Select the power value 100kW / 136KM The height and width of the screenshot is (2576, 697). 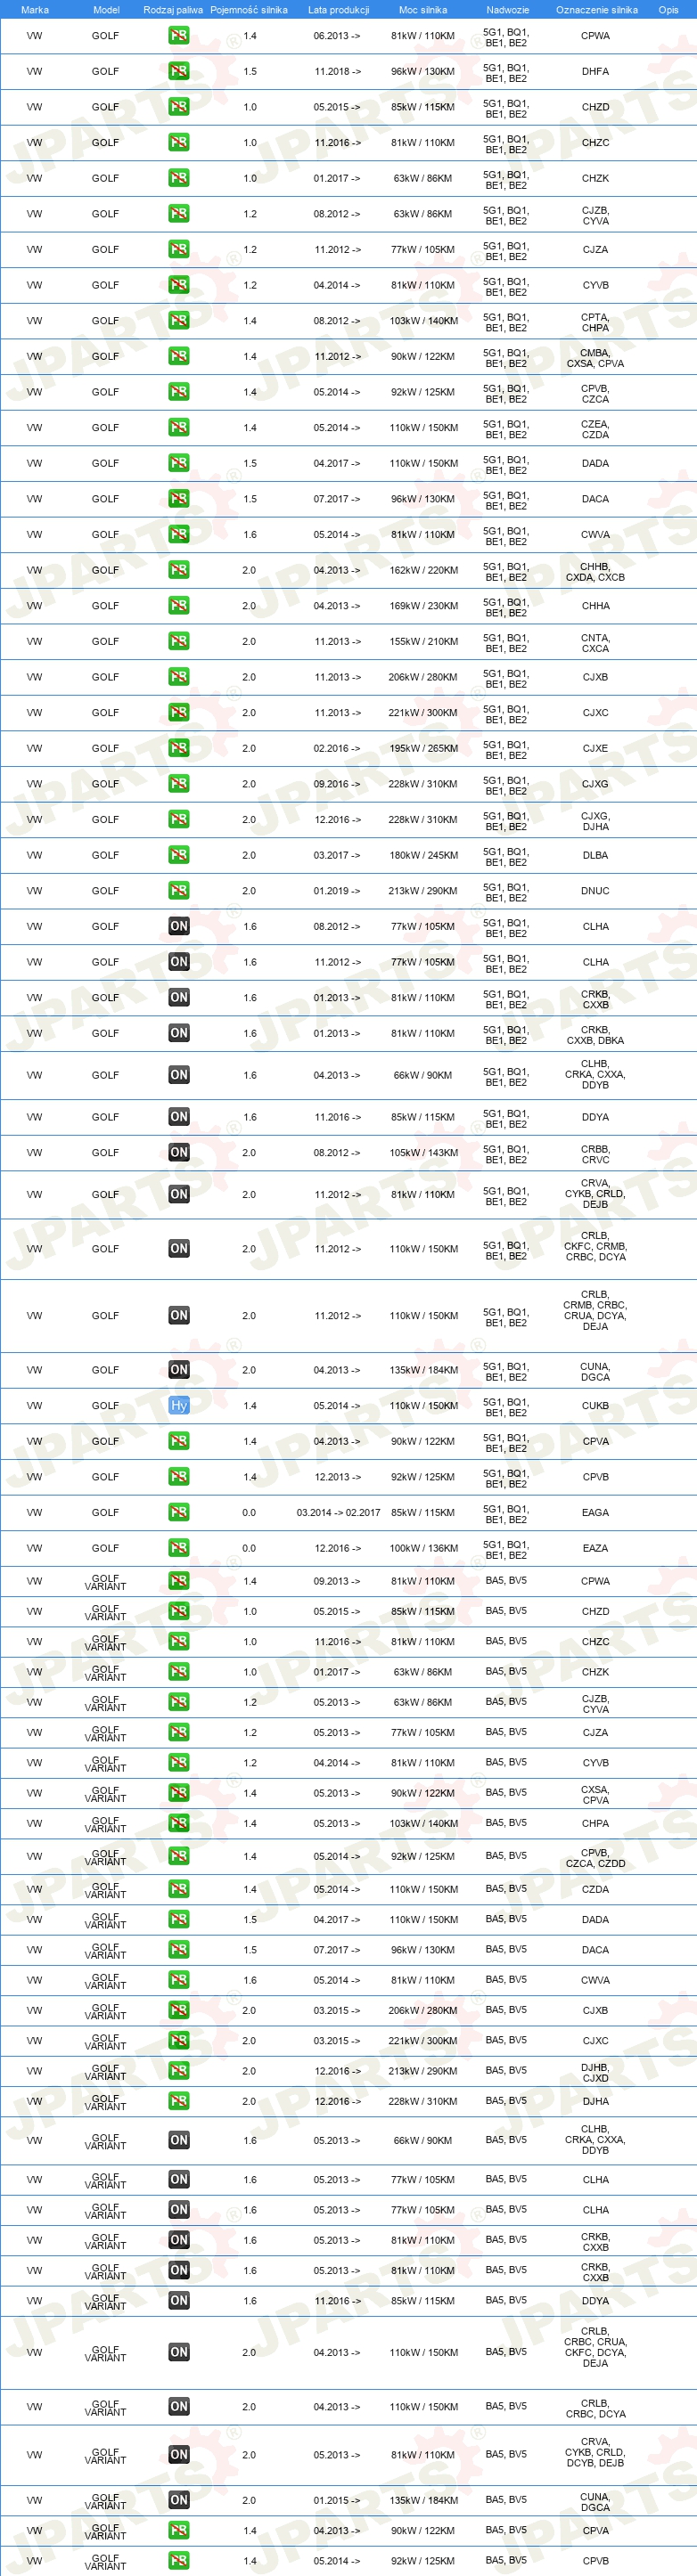(x=424, y=1549)
